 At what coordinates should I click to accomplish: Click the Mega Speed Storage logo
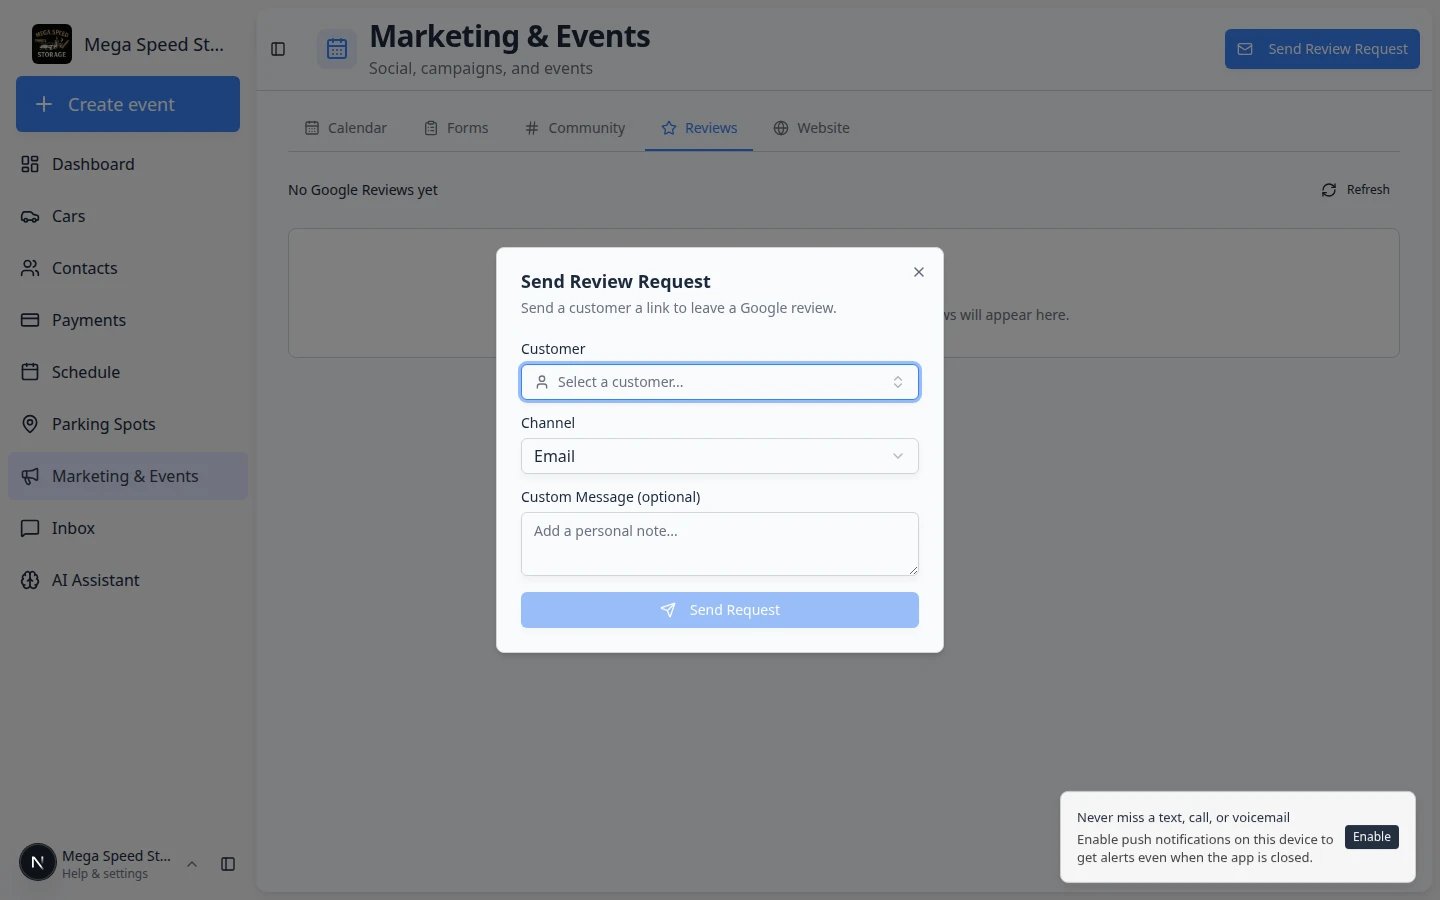pos(52,44)
